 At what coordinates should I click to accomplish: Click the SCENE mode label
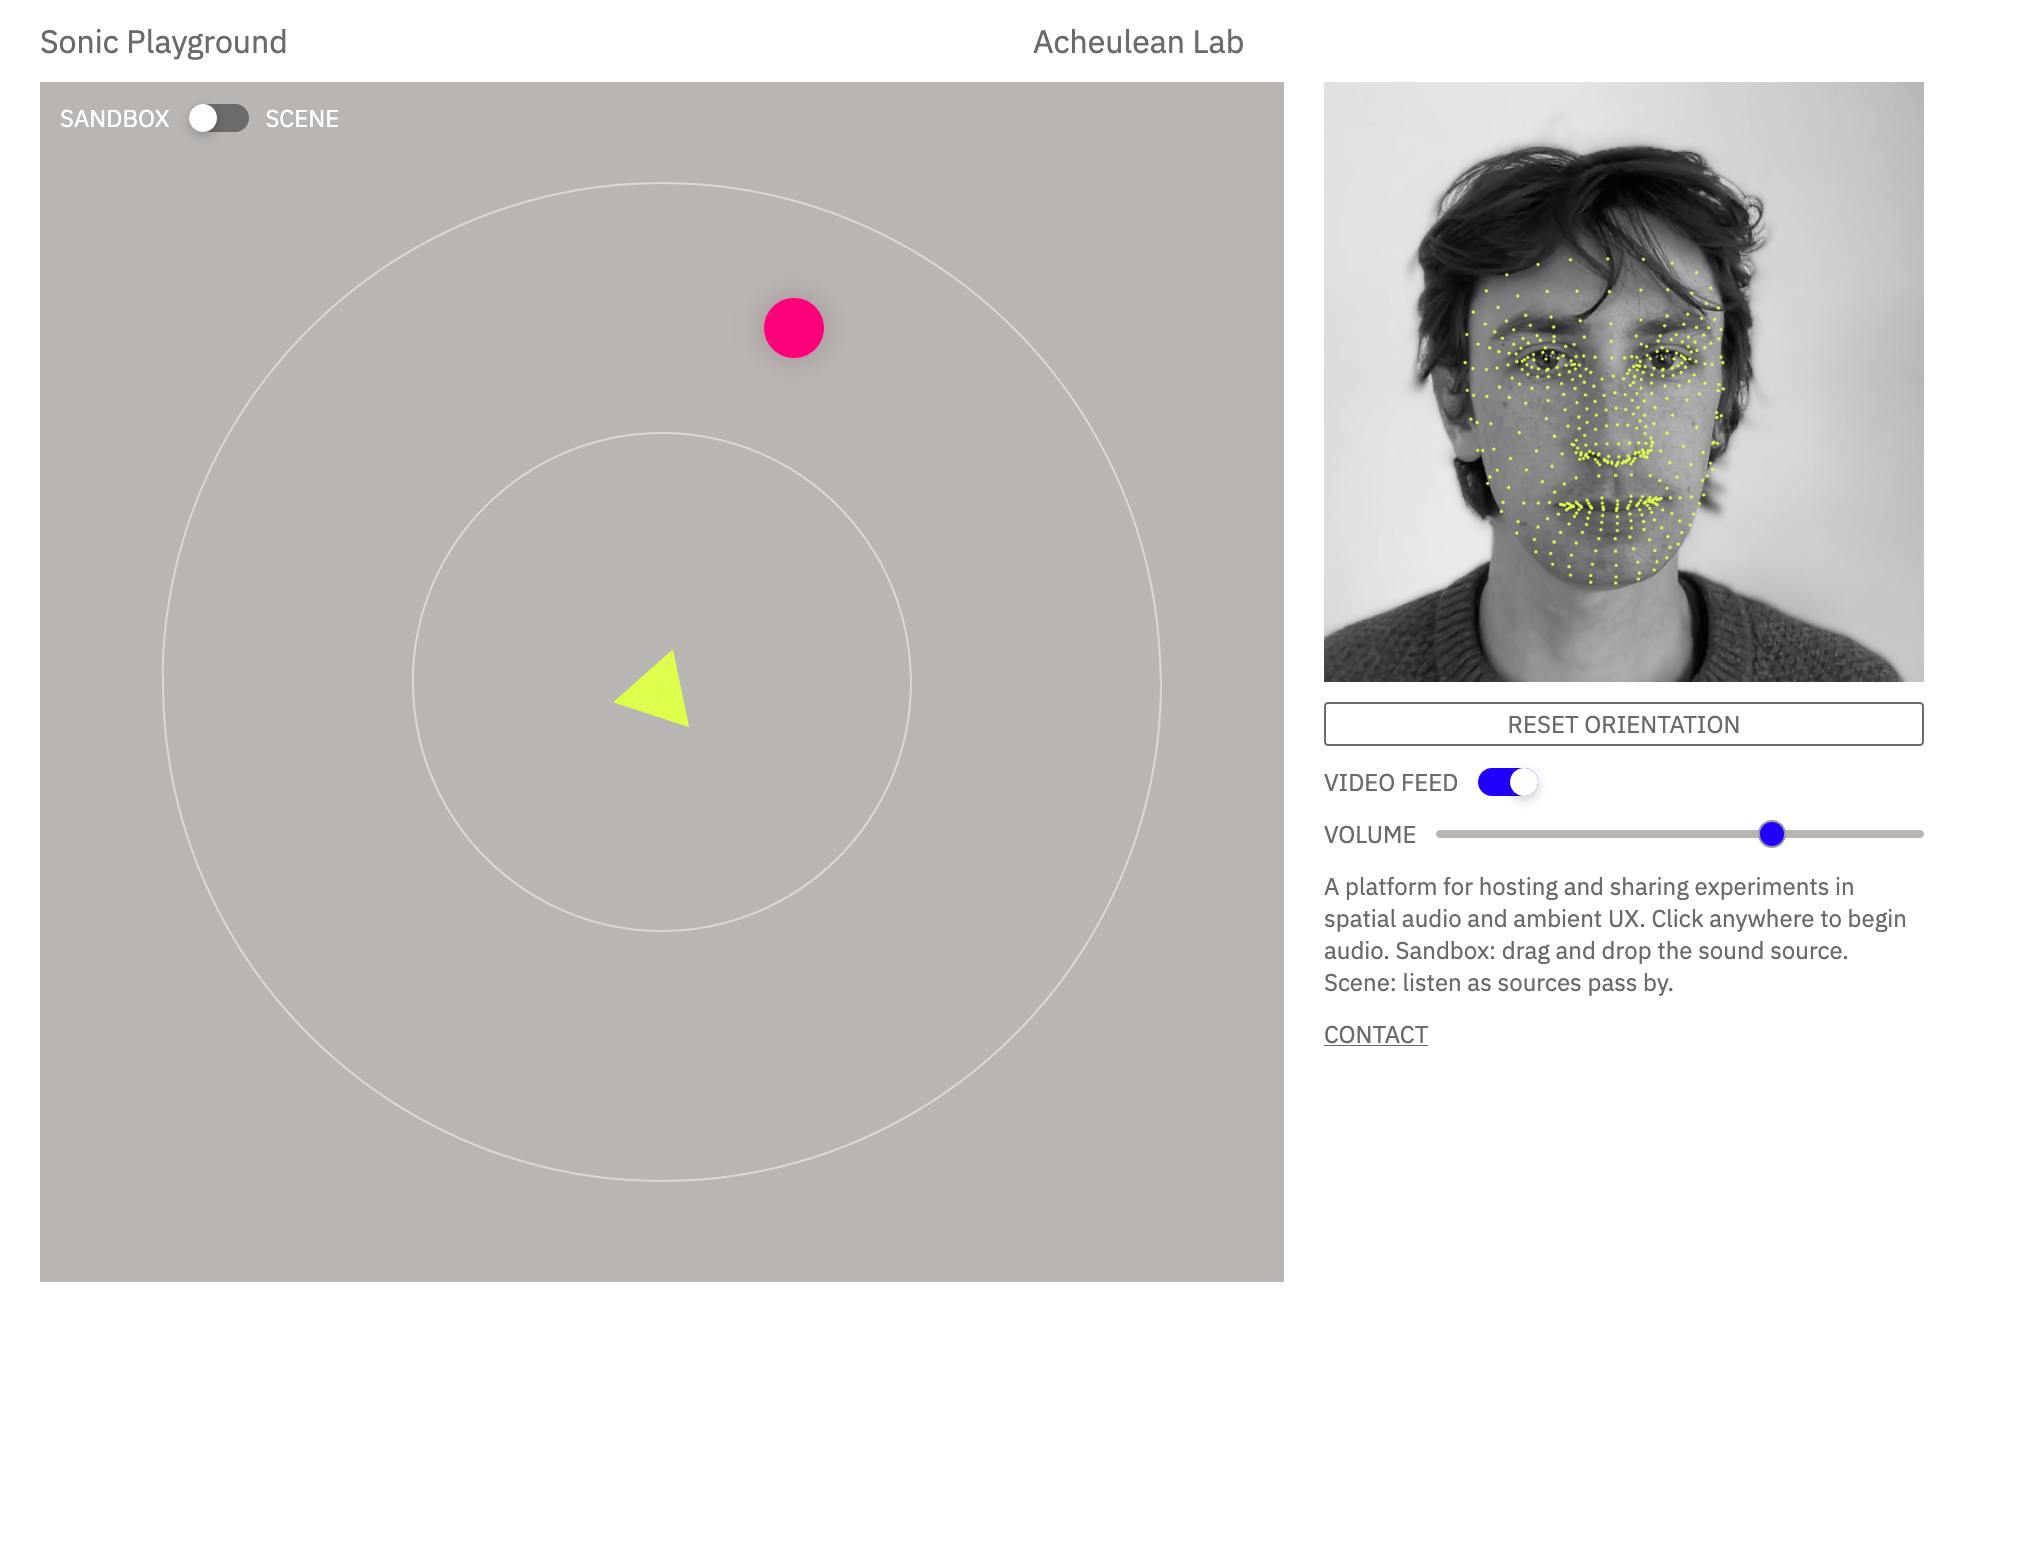point(302,119)
